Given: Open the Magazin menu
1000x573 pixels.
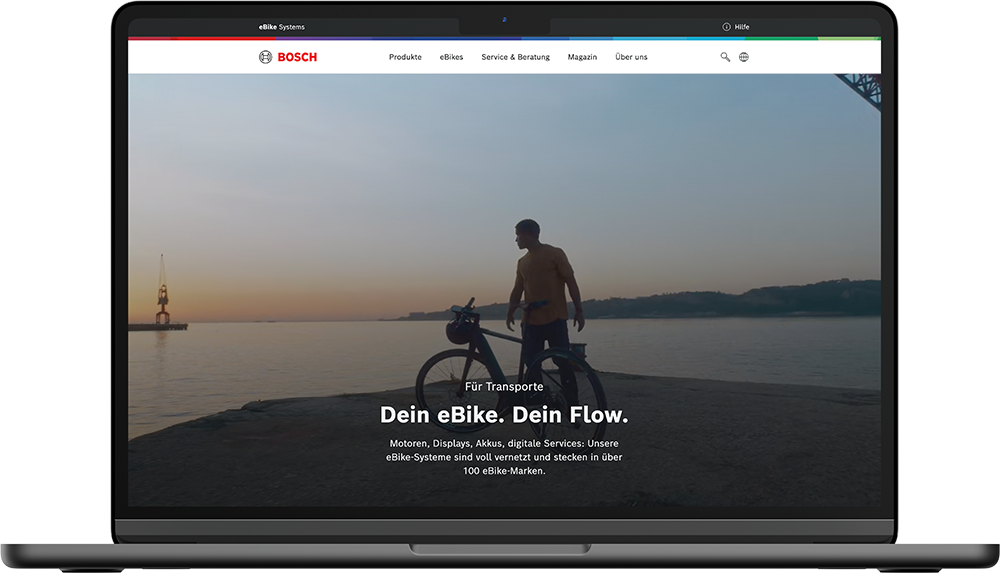Looking at the screenshot, I should 582,57.
